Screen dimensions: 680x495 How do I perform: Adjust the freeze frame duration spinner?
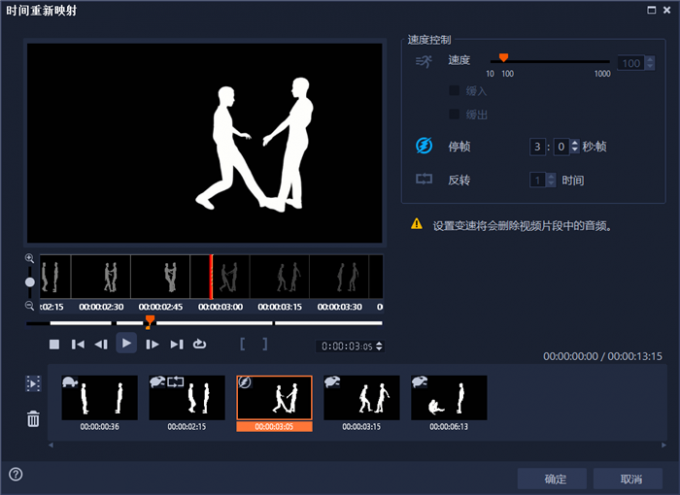point(574,147)
